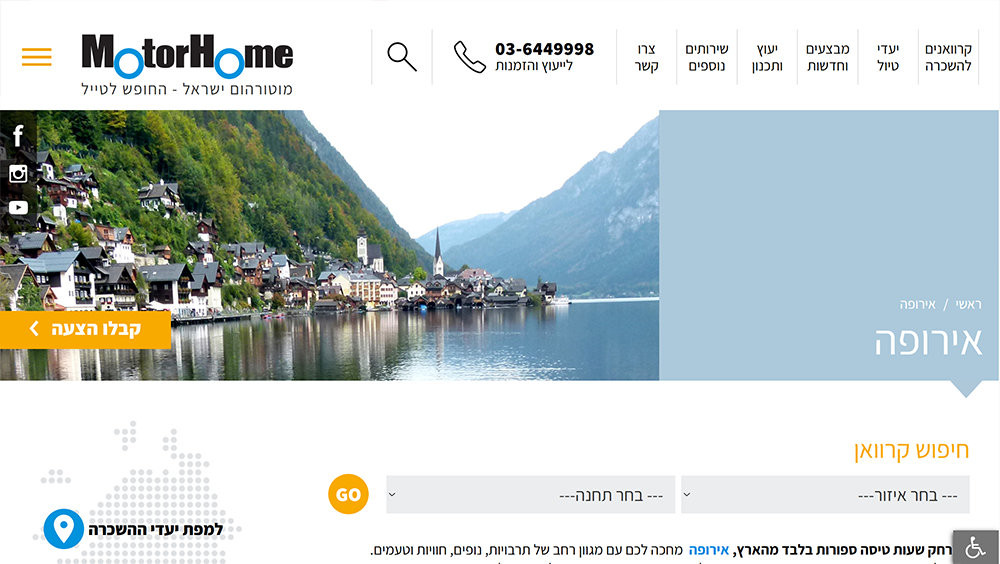1000x564 pixels.
Task: Open the יעדי טיול menu item
Action: tap(888, 57)
